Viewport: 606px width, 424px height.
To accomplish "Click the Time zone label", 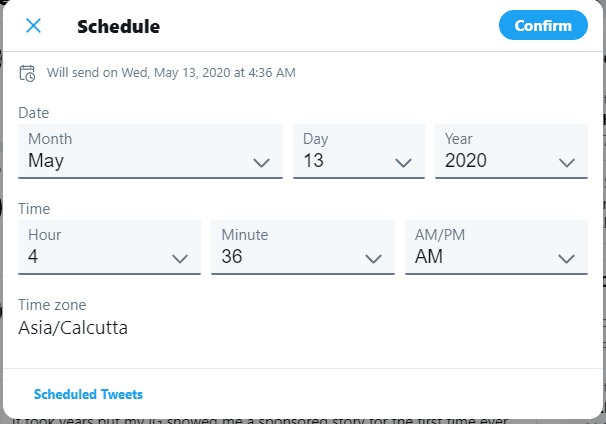I will click(52, 305).
